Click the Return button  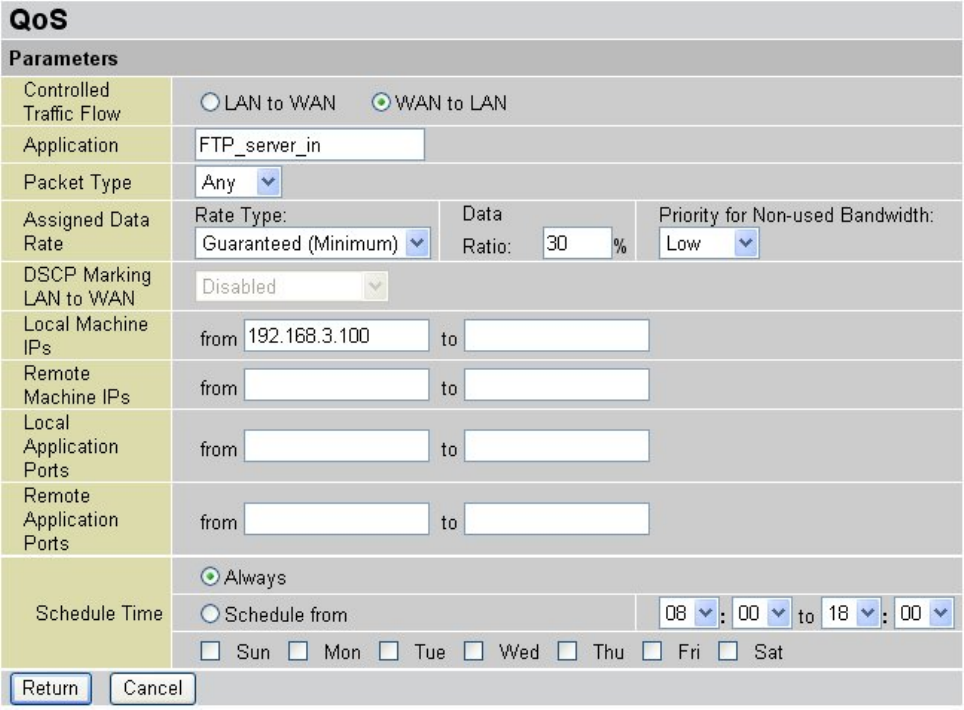pyautogui.click(x=50, y=688)
